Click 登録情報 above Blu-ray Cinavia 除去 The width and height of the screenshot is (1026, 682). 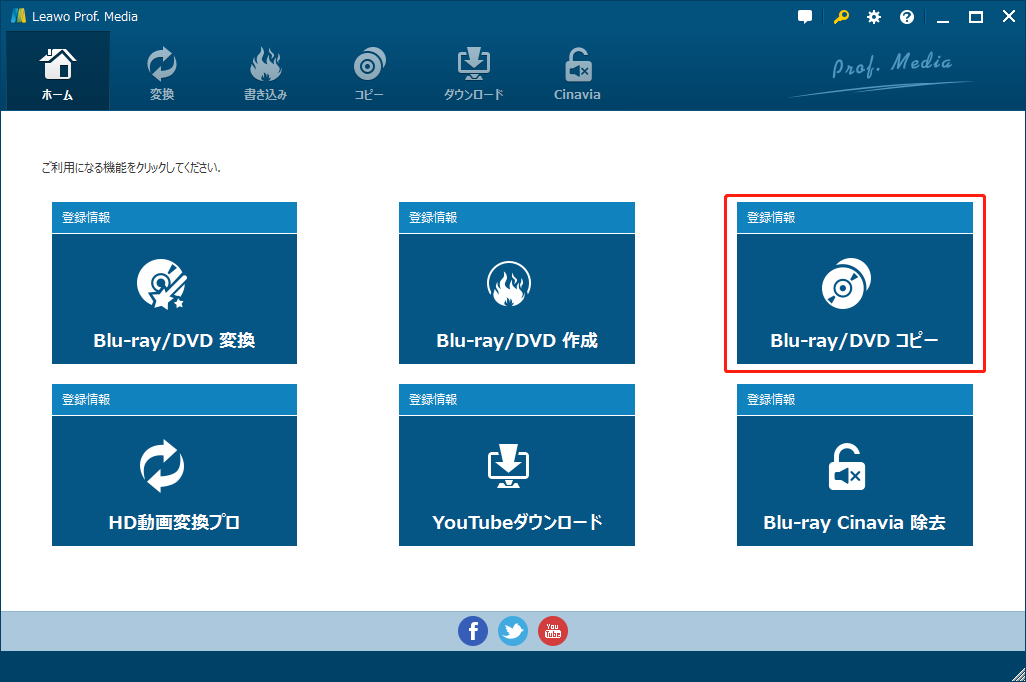pyautogui.click(x=771, y=399)
